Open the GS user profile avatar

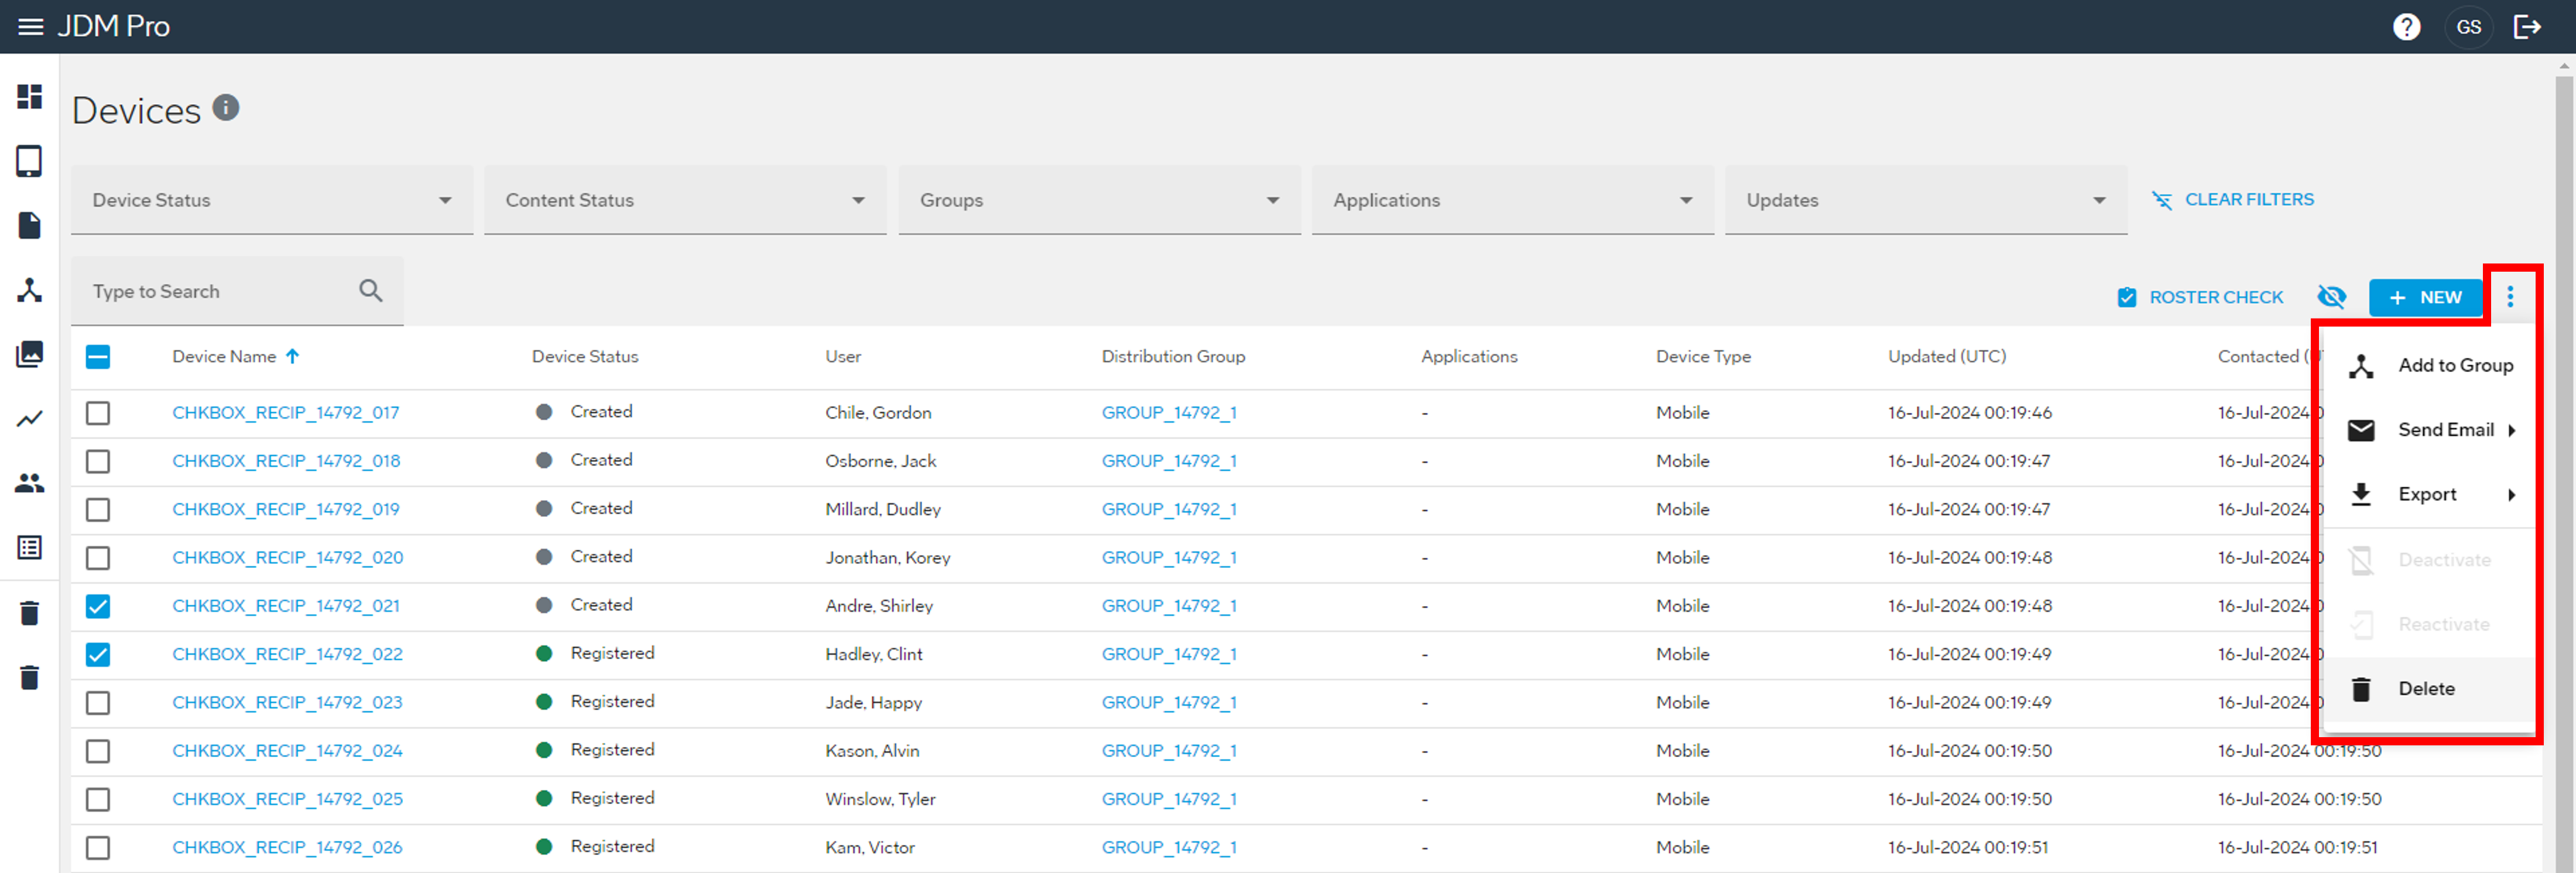[x=2468, y=27]
